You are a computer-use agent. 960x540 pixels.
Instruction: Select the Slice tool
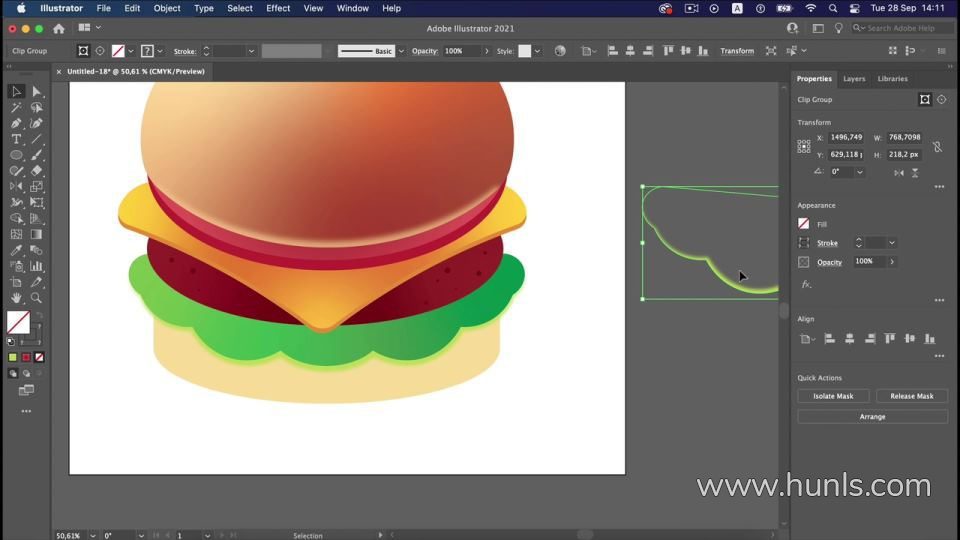[37, 282]
